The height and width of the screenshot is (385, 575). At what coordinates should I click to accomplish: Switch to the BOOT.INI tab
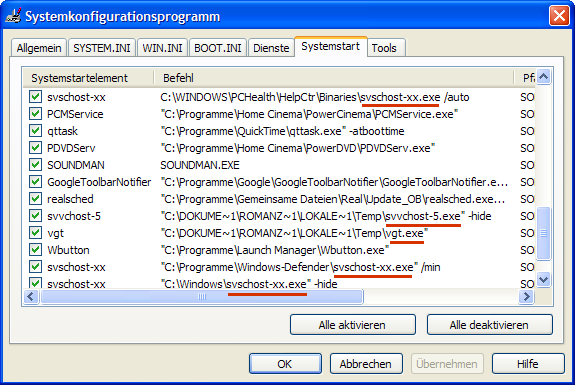tap(218, 48)
